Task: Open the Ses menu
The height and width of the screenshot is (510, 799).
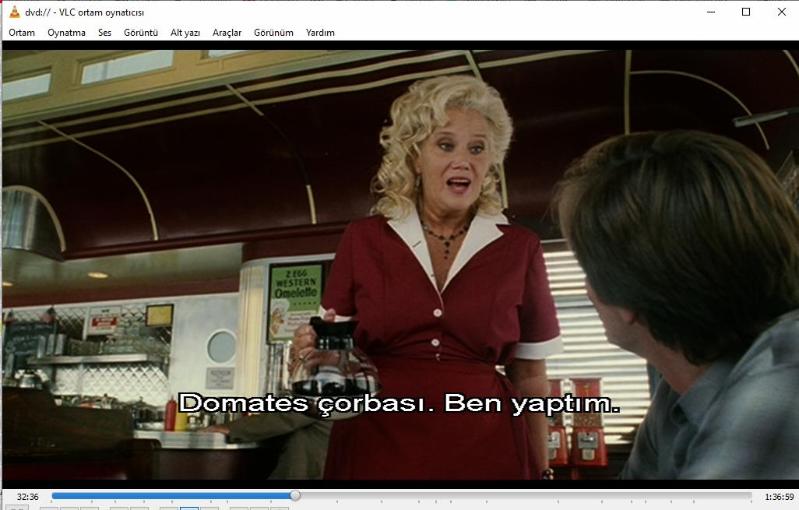Action: 104,33
